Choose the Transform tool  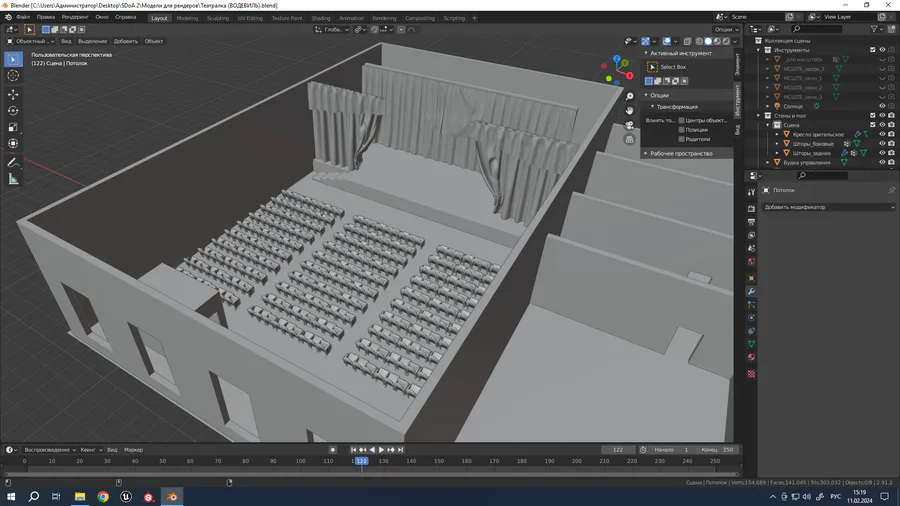[14, 144]
